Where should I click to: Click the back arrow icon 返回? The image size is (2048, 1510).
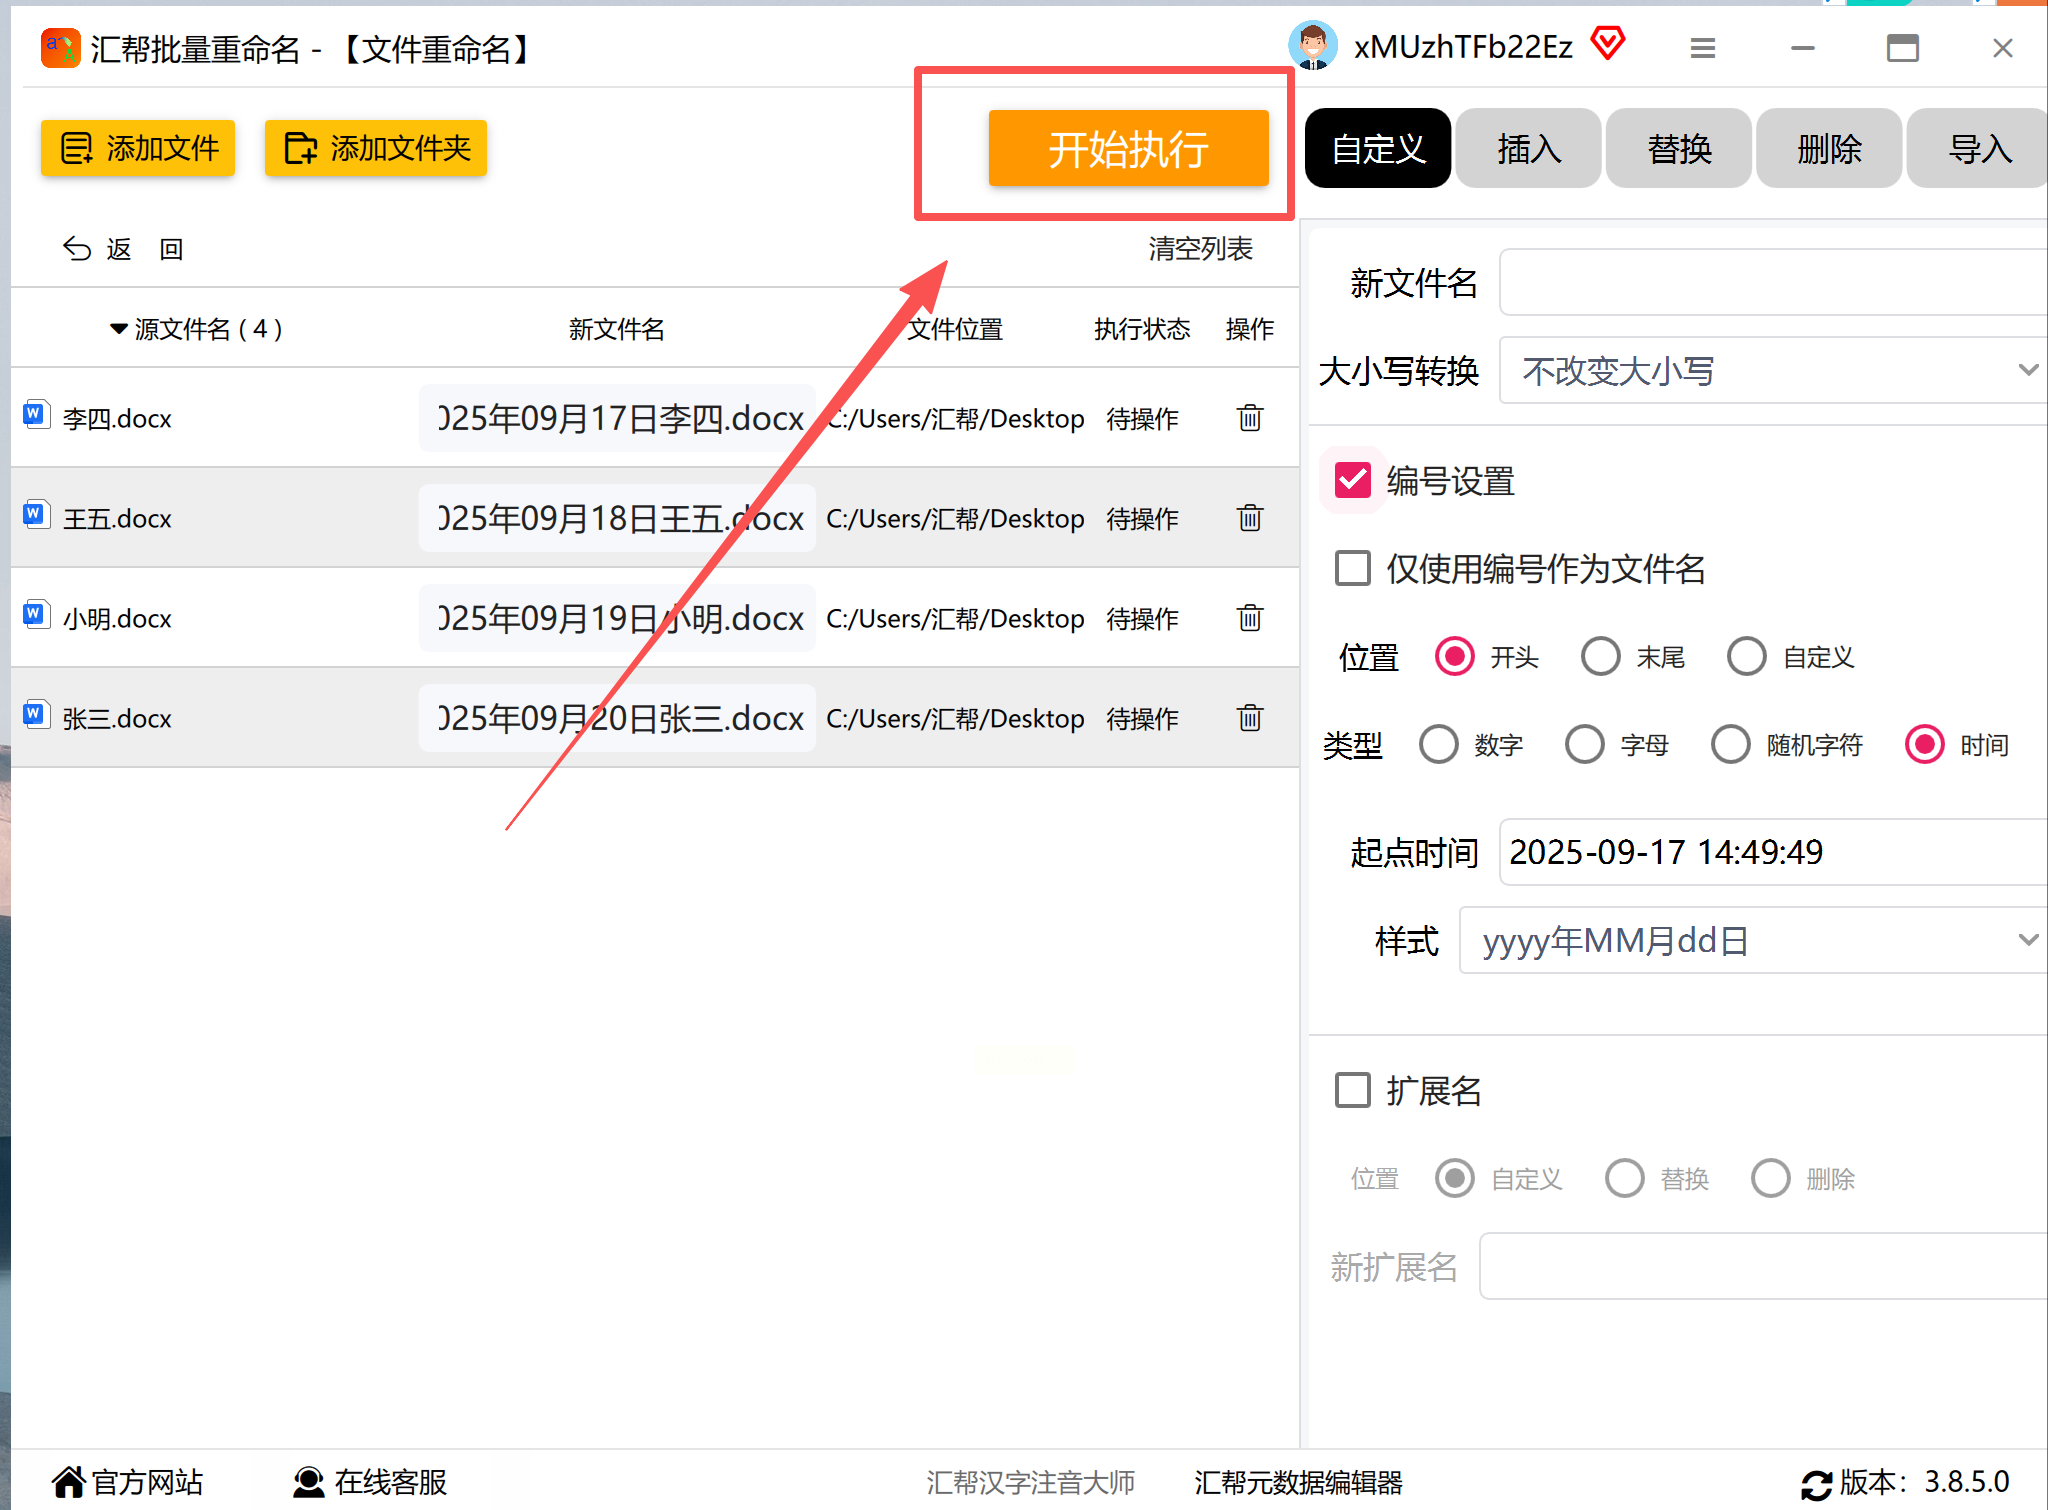coord(78,249)
